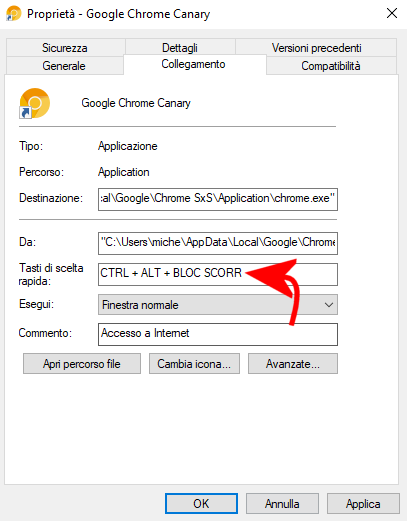Image resolution: width=407 pixels, height=521 pixels.
Task: Click the Commento text field
Action: pos(218,334)
